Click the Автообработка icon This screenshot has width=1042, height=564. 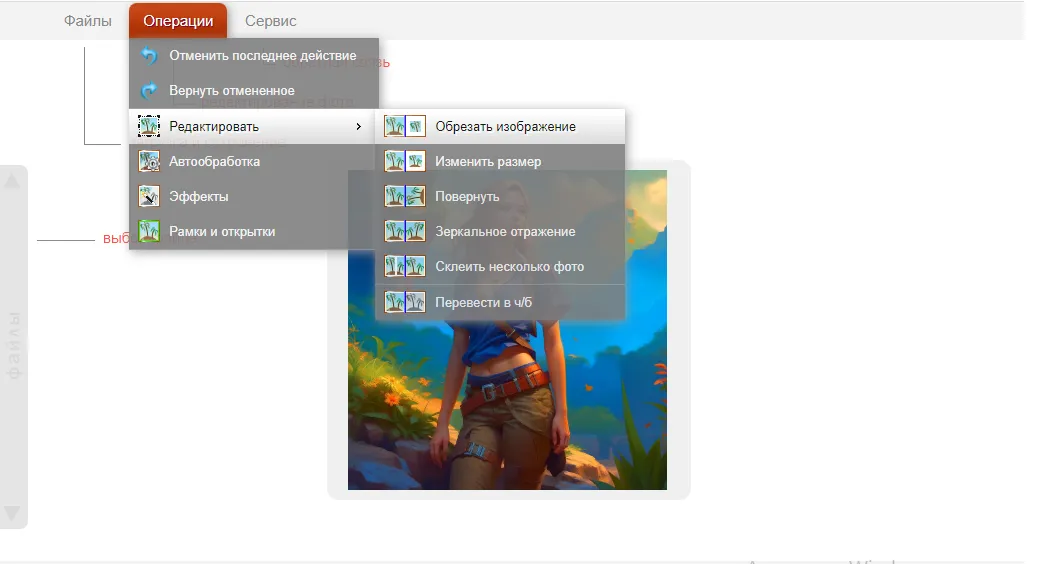(x=149, y=161)
